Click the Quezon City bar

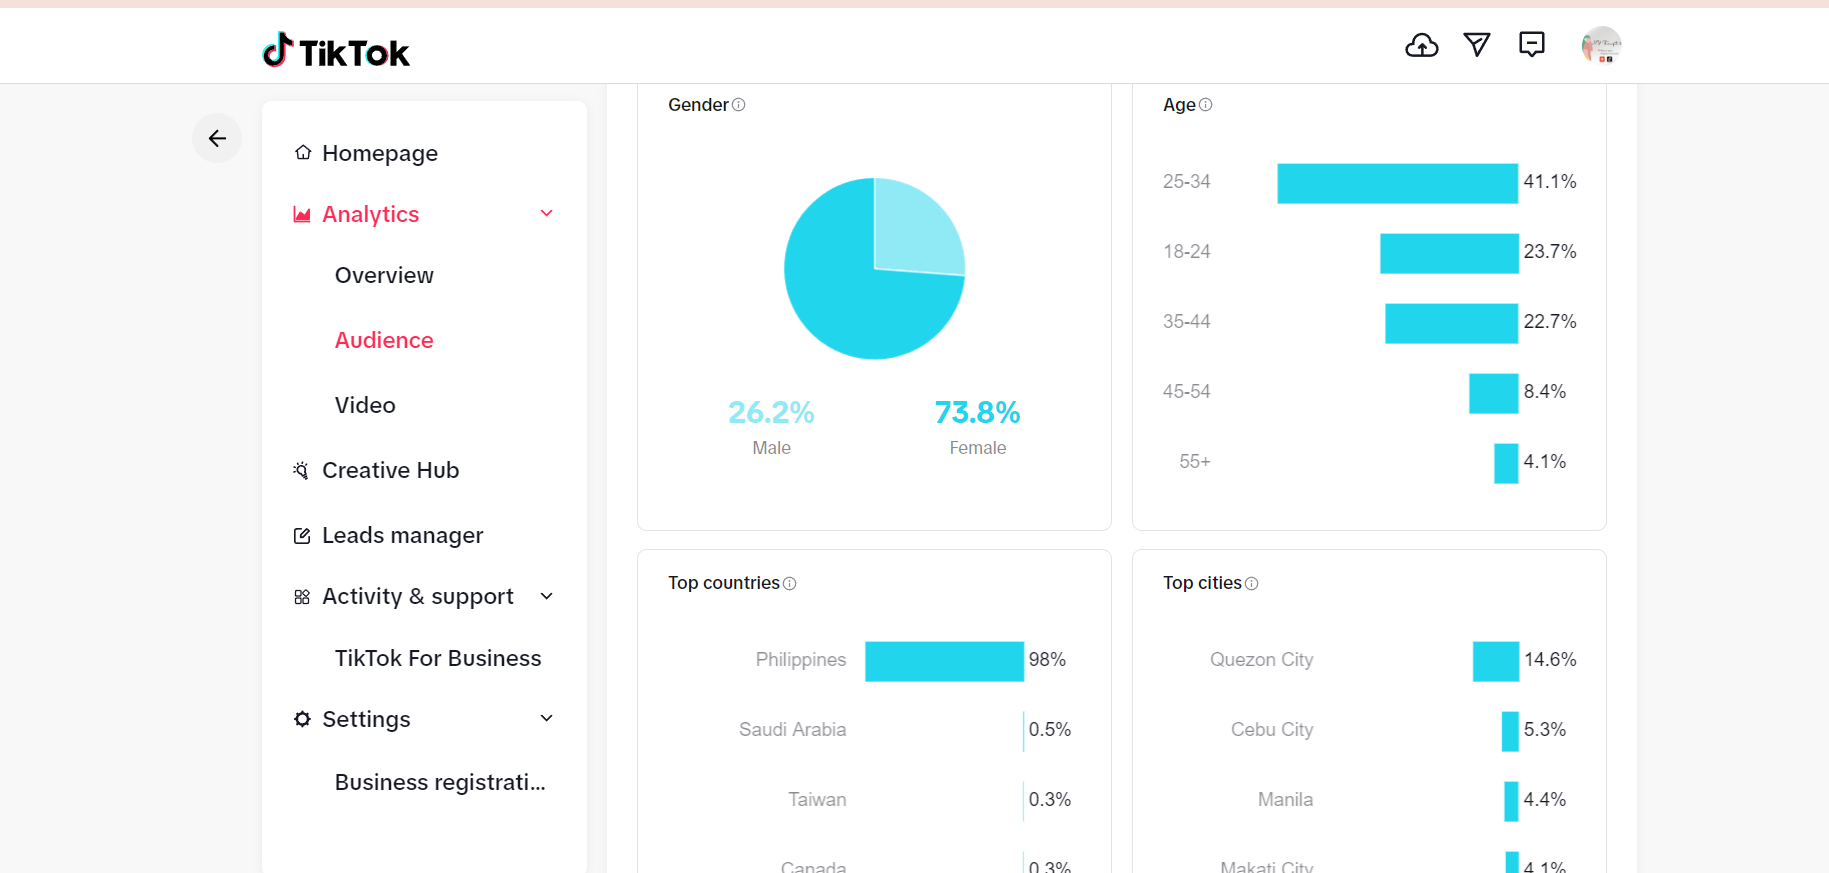pos(1496,661)
